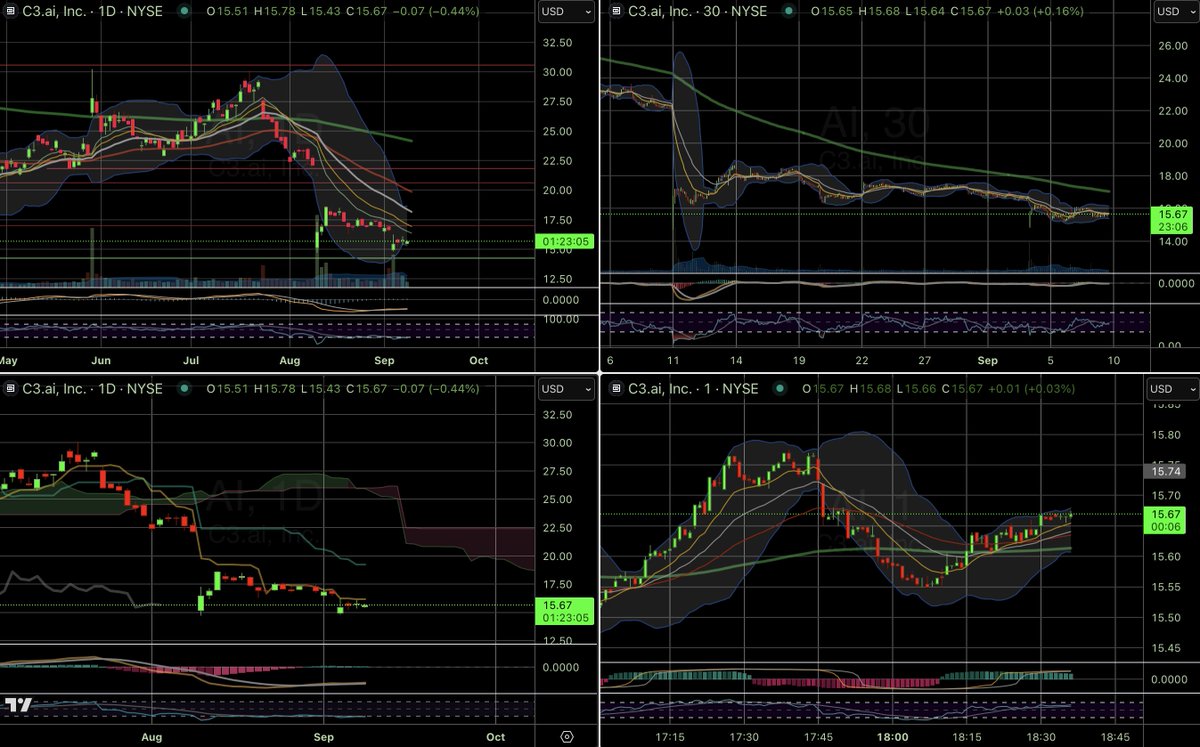Screen dimensions: 1200x747
Task: Click the legend icon beside the 30-minute chart title
Action: tap(614, 12)
